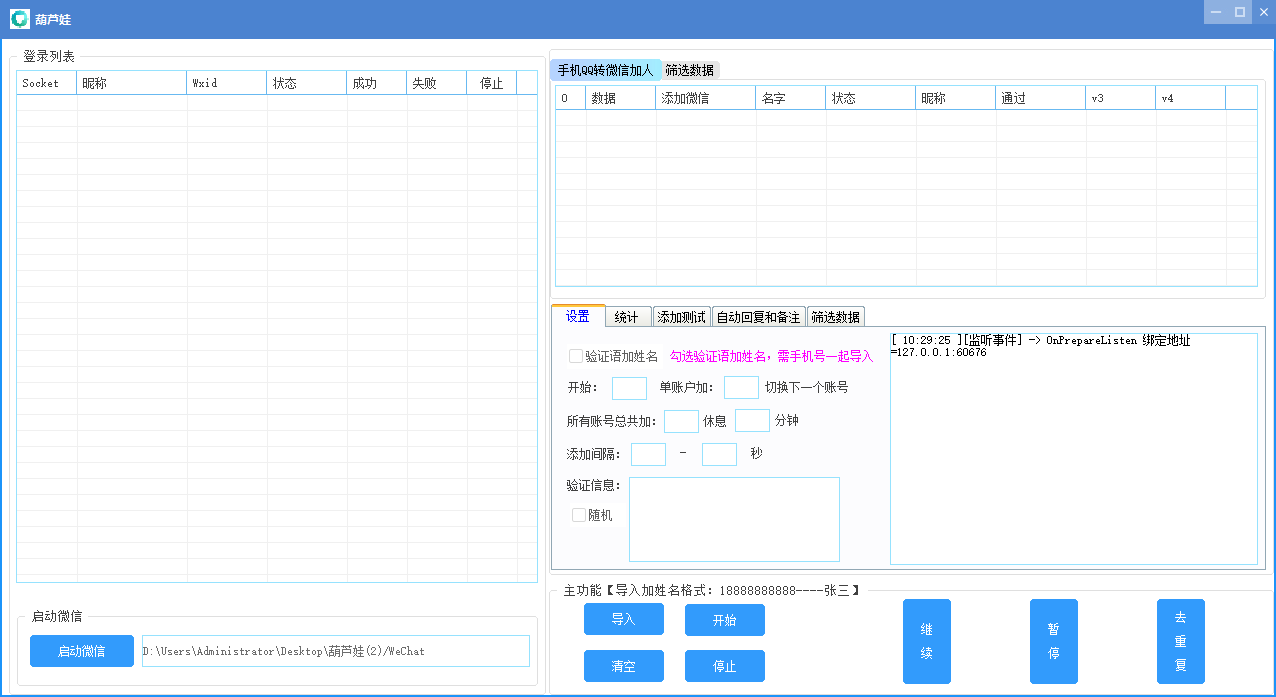Click the 数据 column header
This screenshot has width=1276, height=697.
point(621,98)
